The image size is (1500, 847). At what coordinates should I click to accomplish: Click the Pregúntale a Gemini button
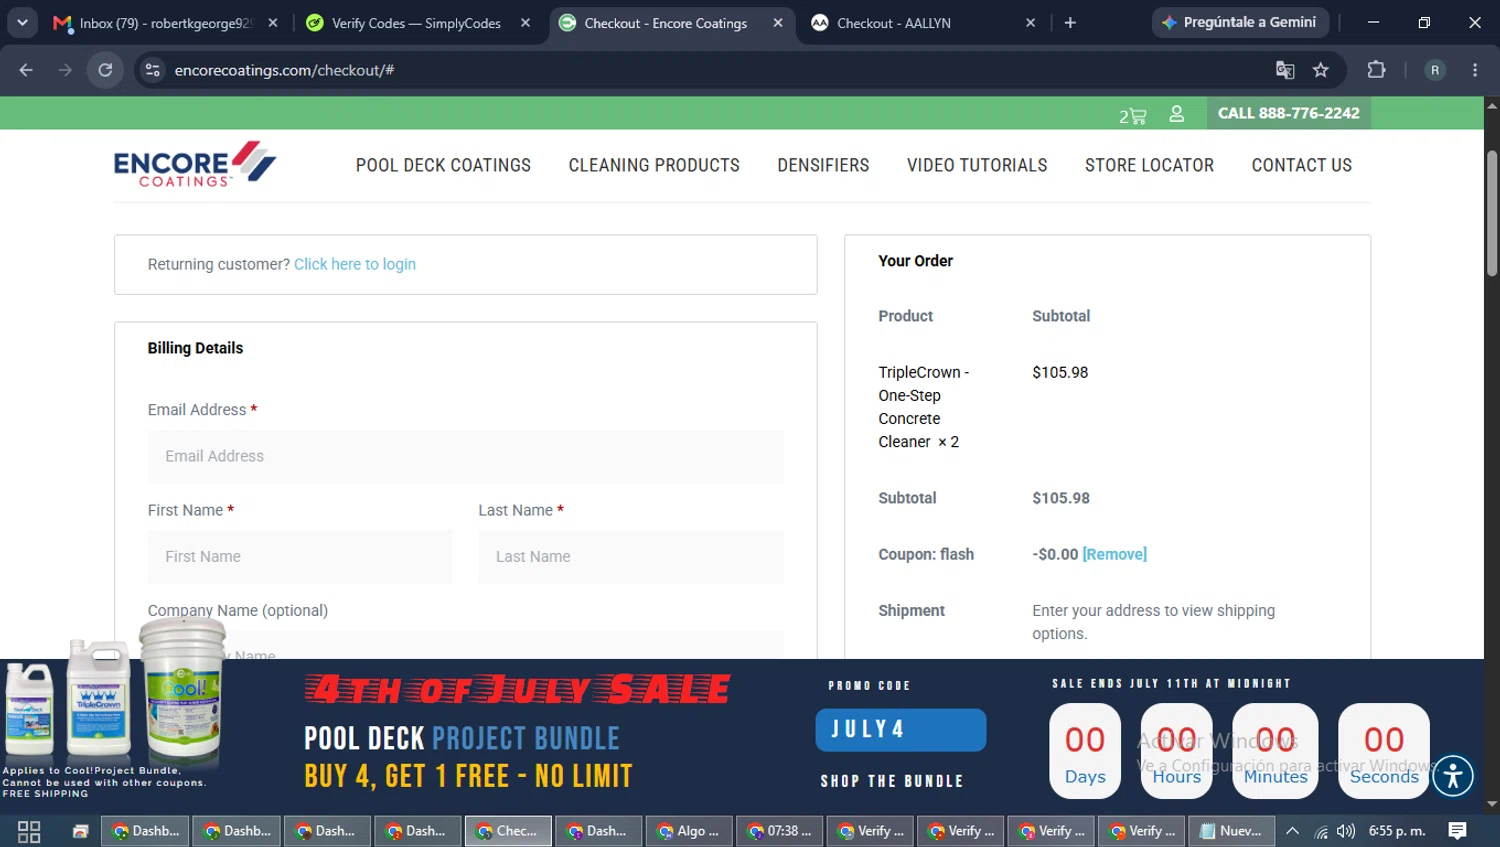pos(1240,22)
